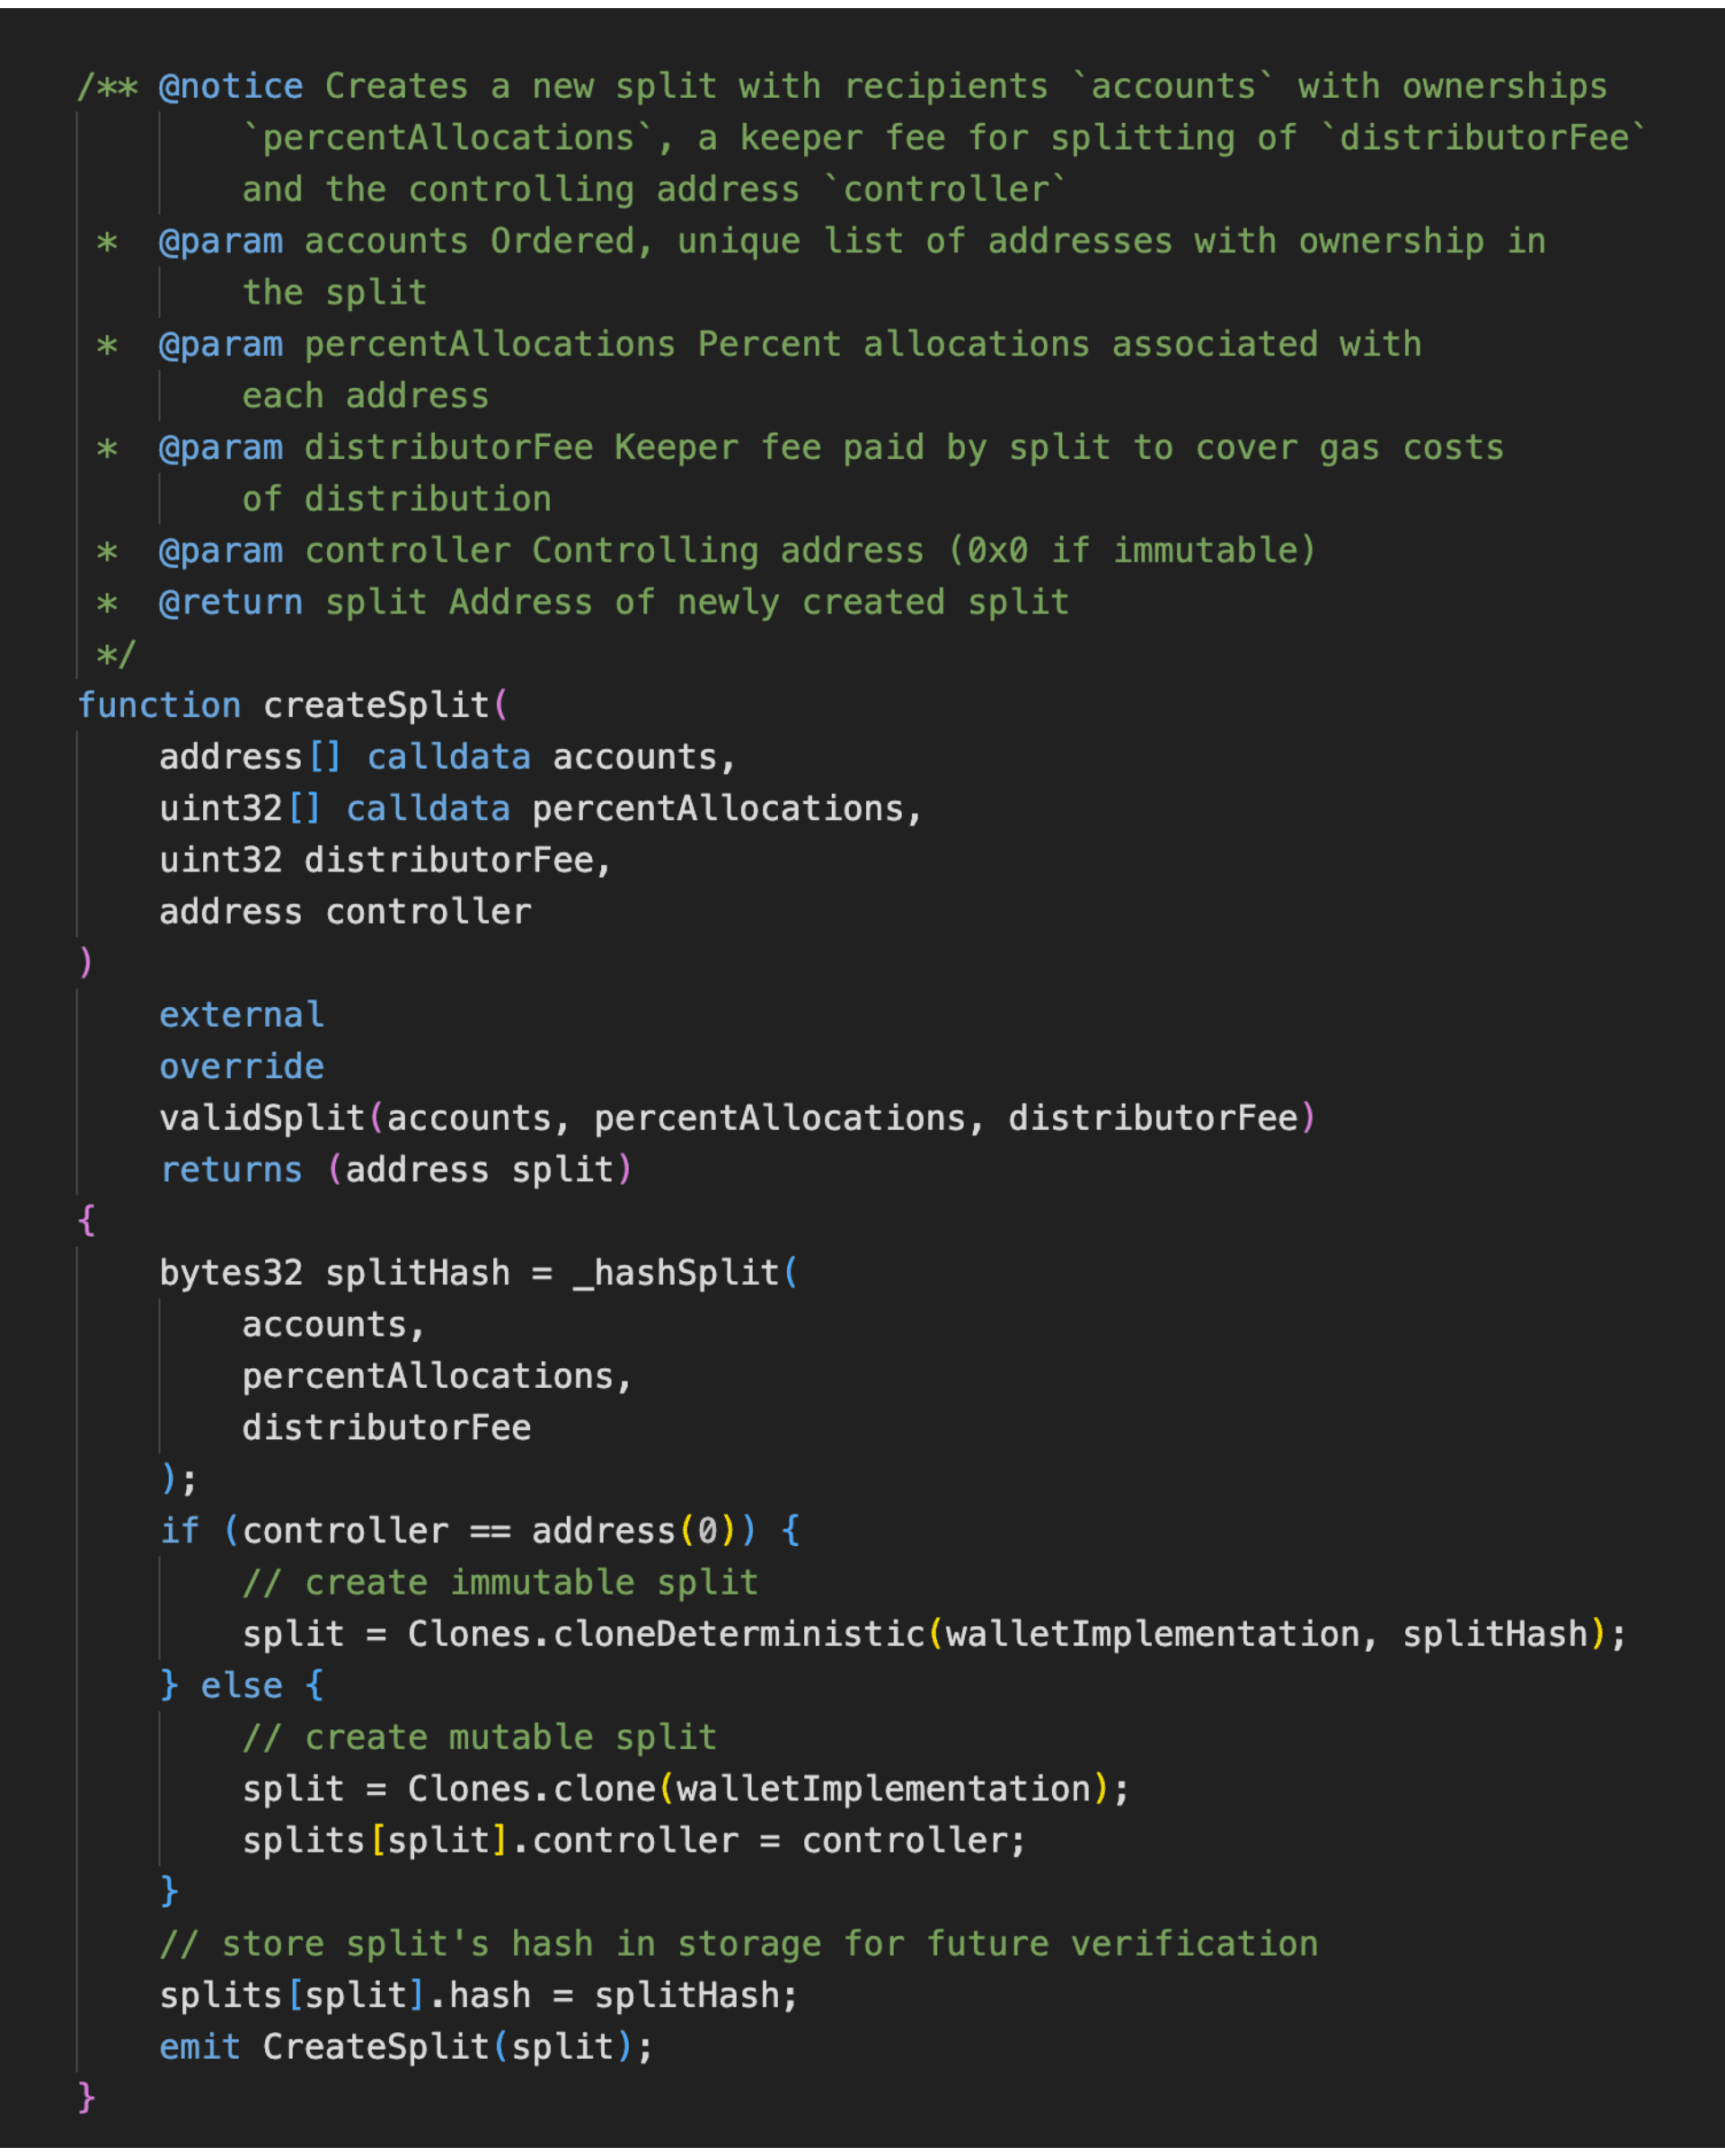Click the '// create immutable split' comment
This screenshot has height=2156, width=1725.
pyautogui.click(x=500, y=1583)
